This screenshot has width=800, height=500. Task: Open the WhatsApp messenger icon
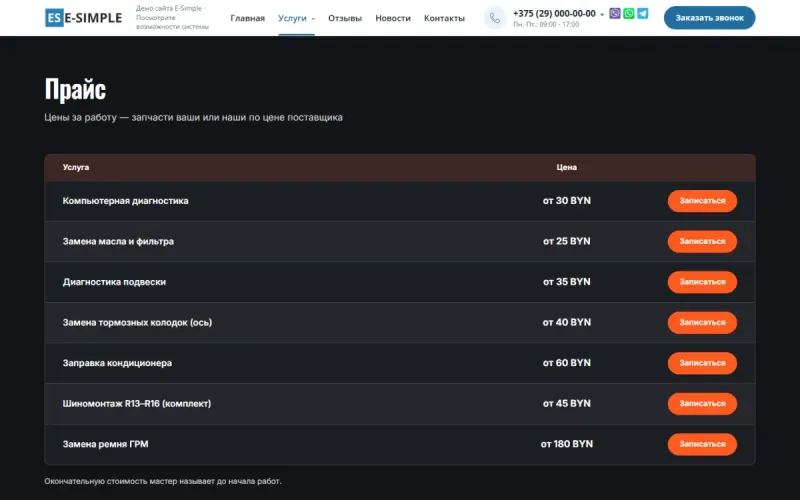tap(629, 13)
